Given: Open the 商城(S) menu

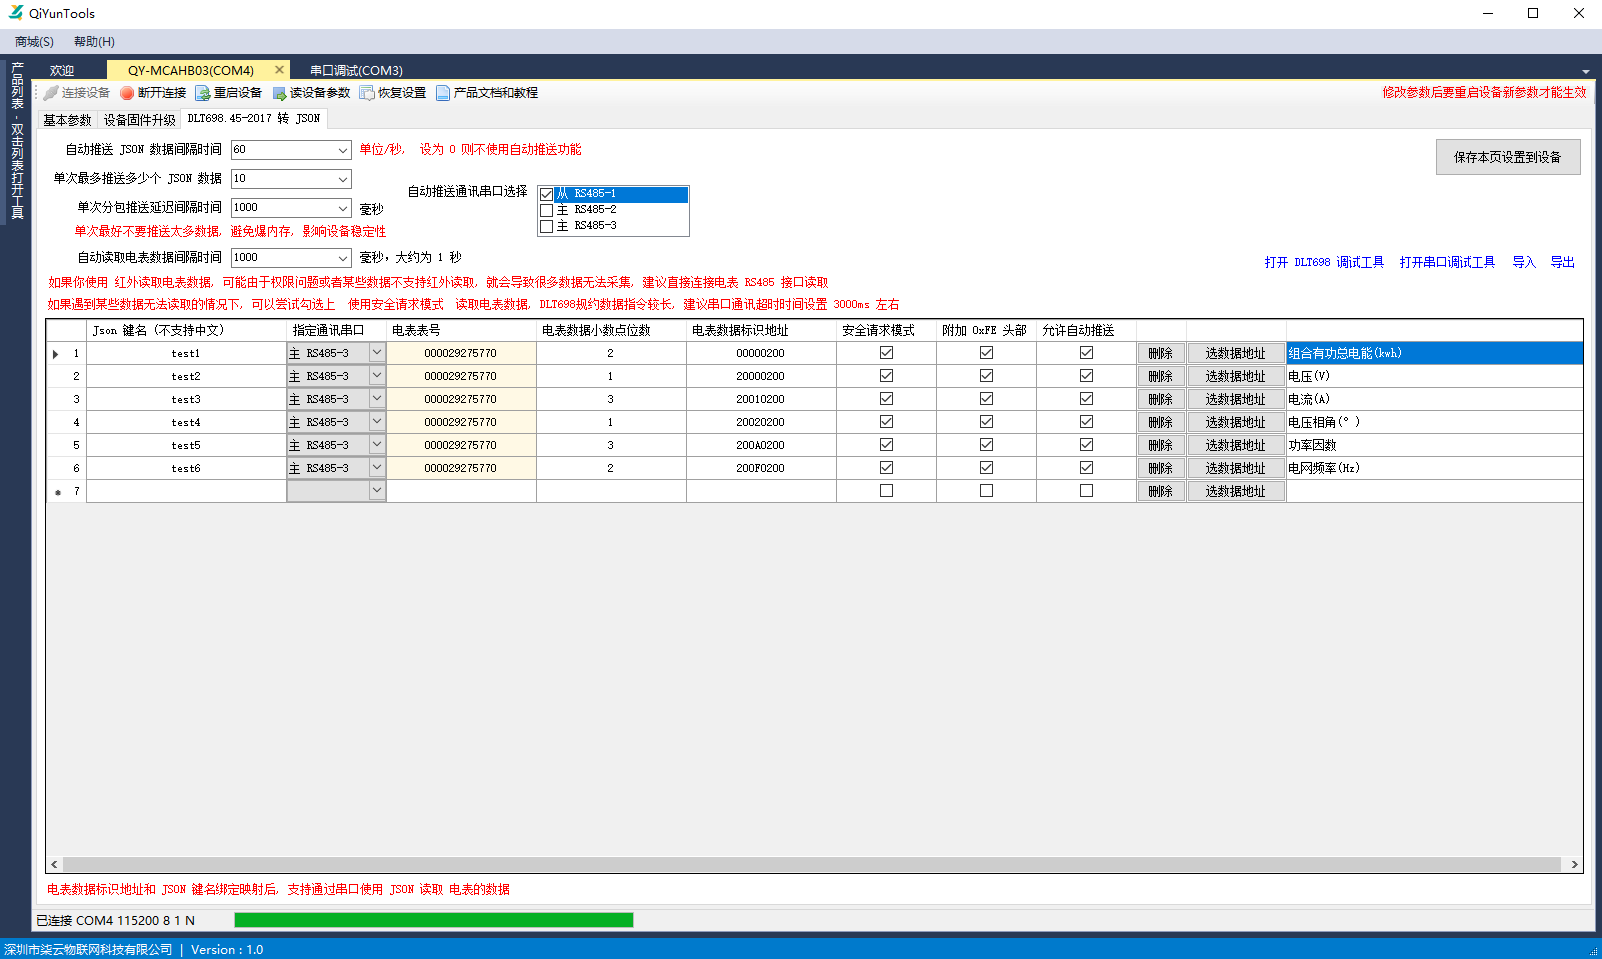Looking at the screenshot, I should coord(34,42).
